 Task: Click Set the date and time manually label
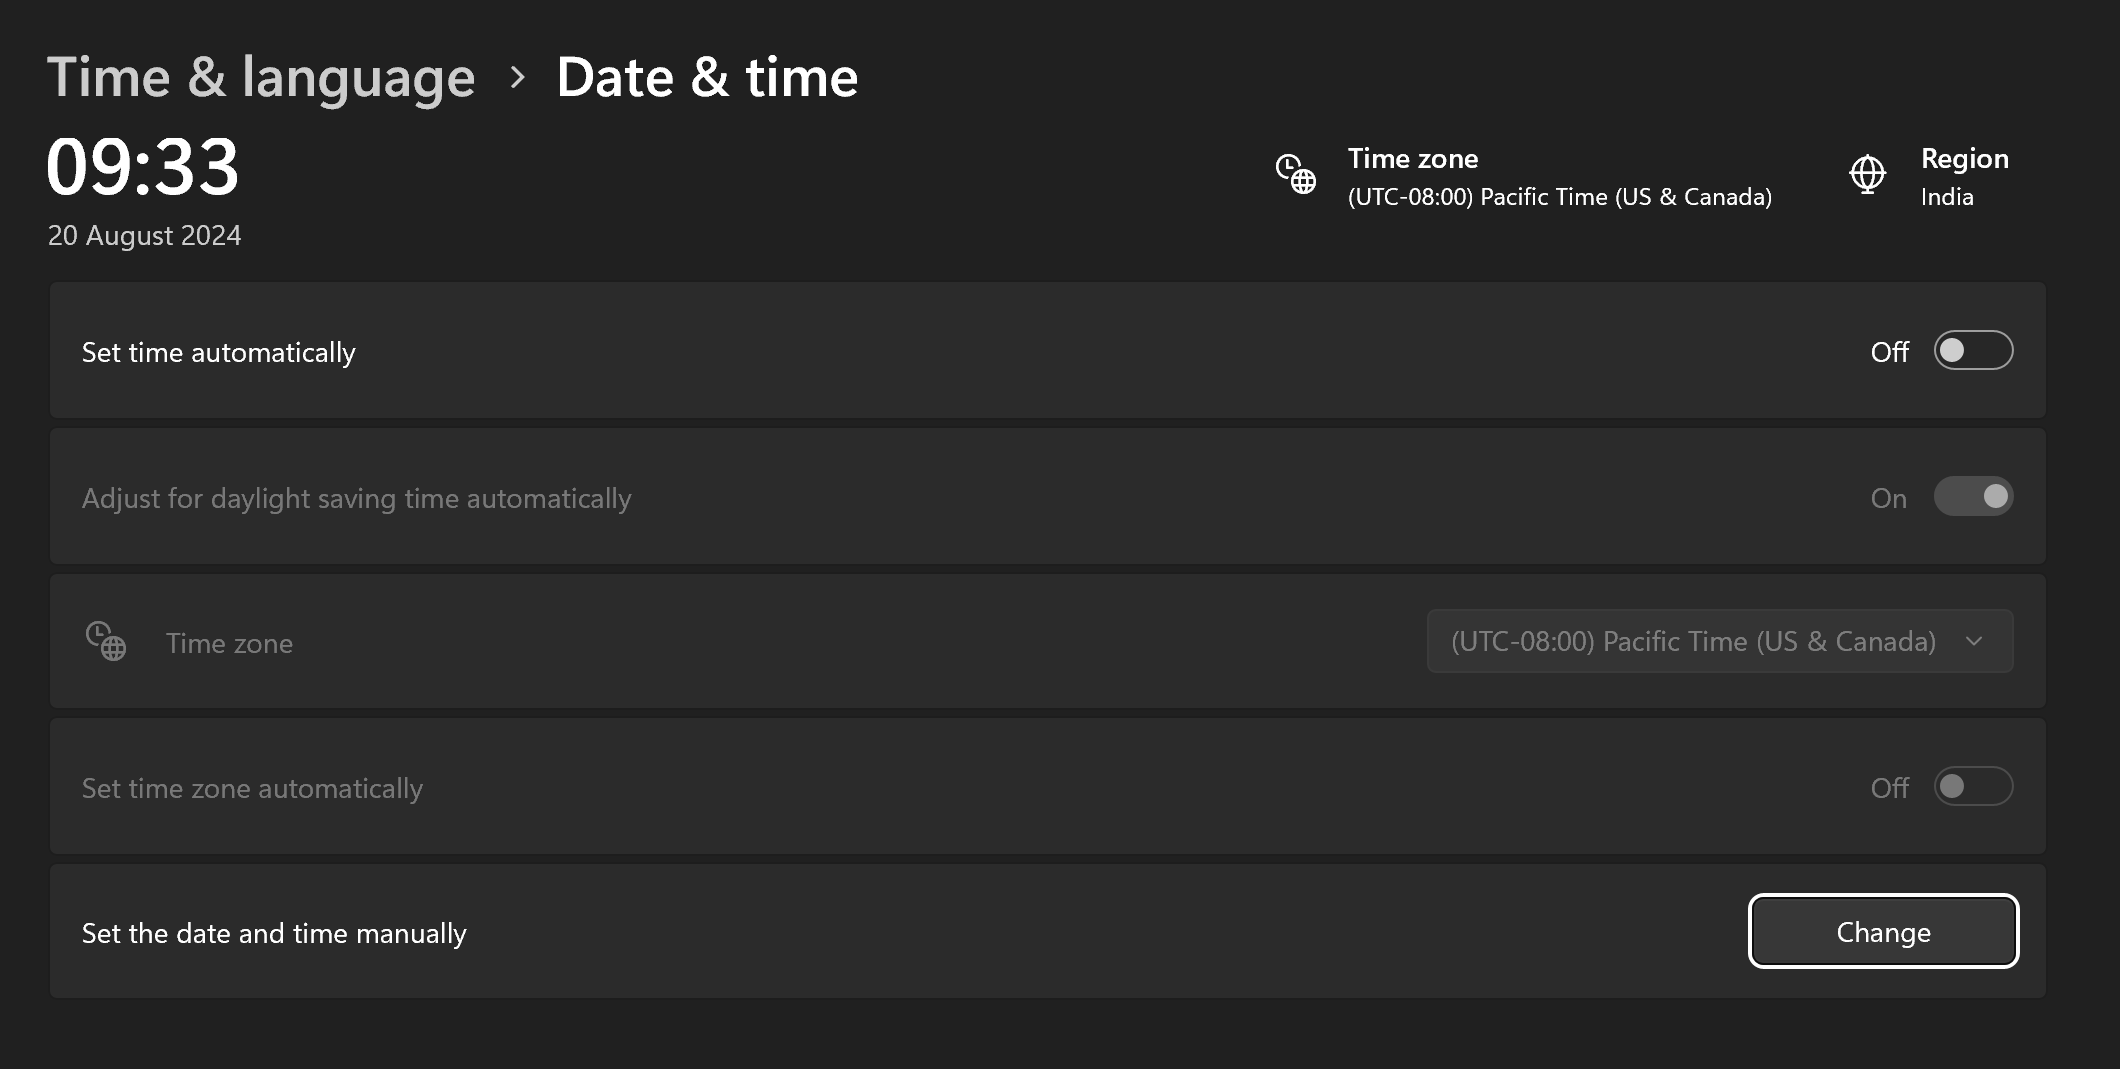point(273,932)
